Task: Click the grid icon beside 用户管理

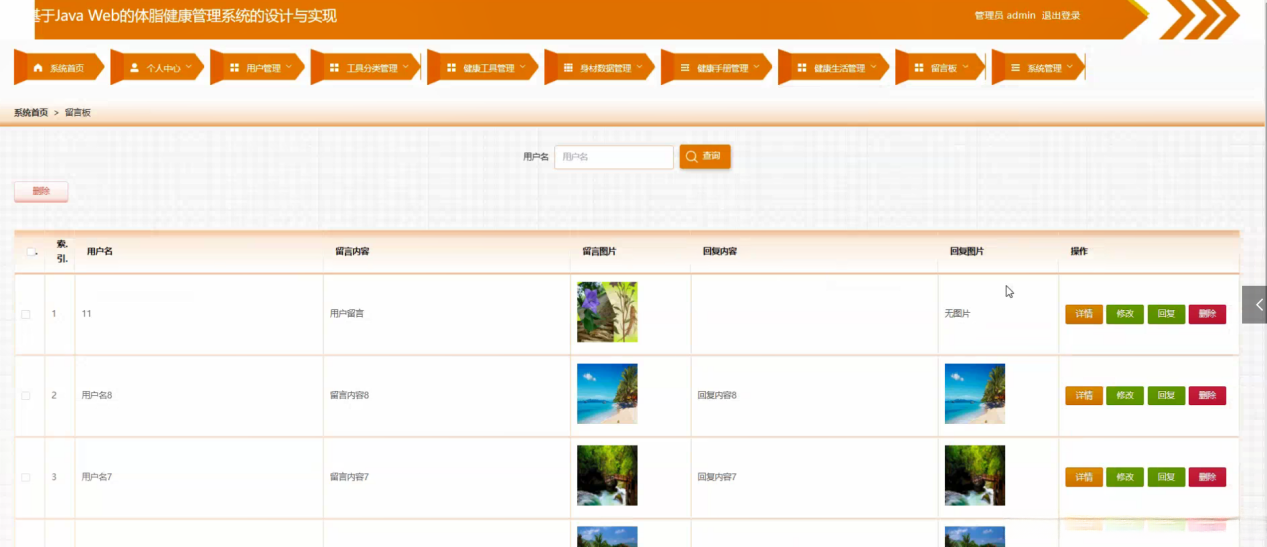Action: click(234, 68)
